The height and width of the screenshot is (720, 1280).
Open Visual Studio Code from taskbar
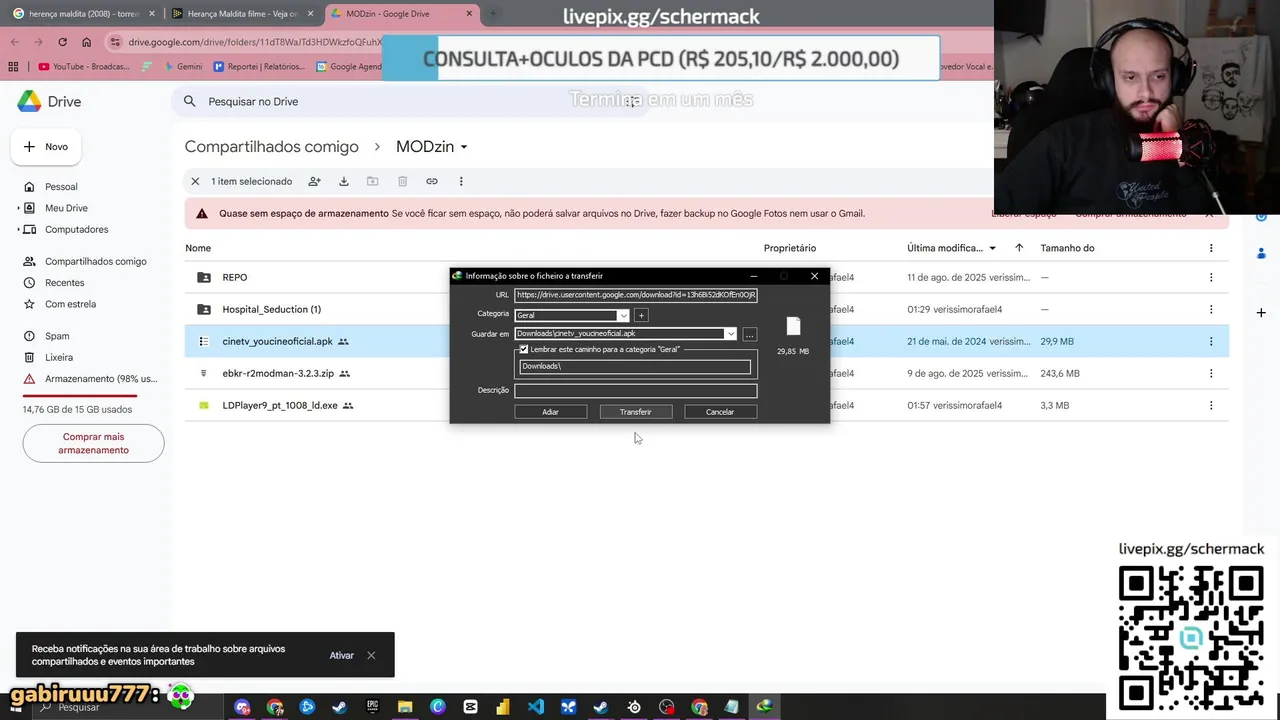pyautogui.click(x=536, y=707)
